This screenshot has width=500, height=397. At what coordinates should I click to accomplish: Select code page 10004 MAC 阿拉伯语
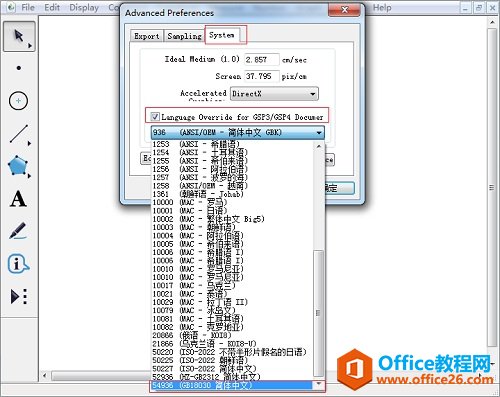[232, 236]
